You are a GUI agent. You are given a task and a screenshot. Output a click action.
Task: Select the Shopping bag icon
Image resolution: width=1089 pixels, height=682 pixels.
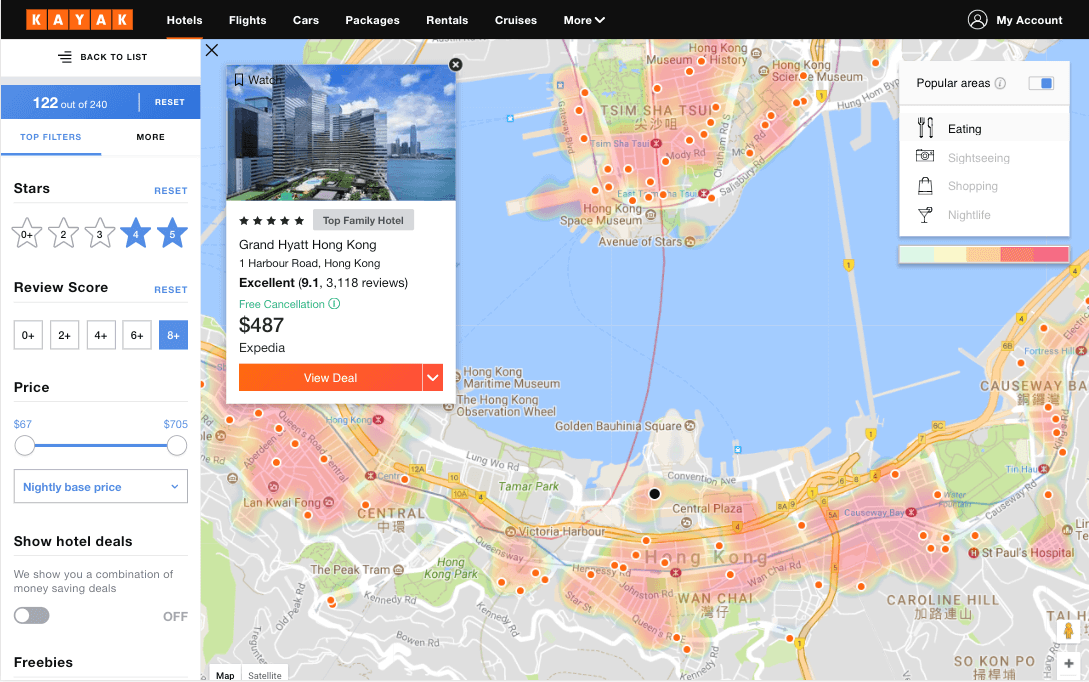(x=926, y=185)
